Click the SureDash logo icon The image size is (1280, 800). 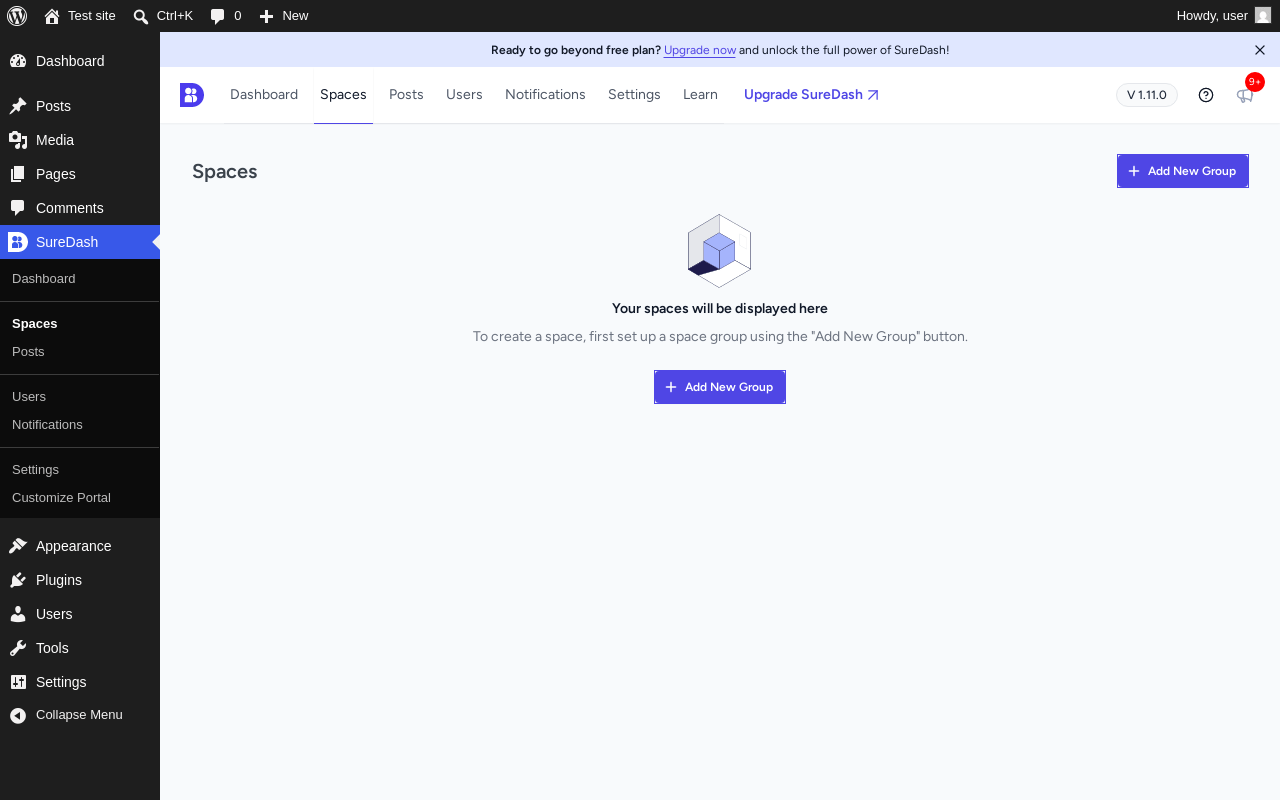tap(192, 95)
